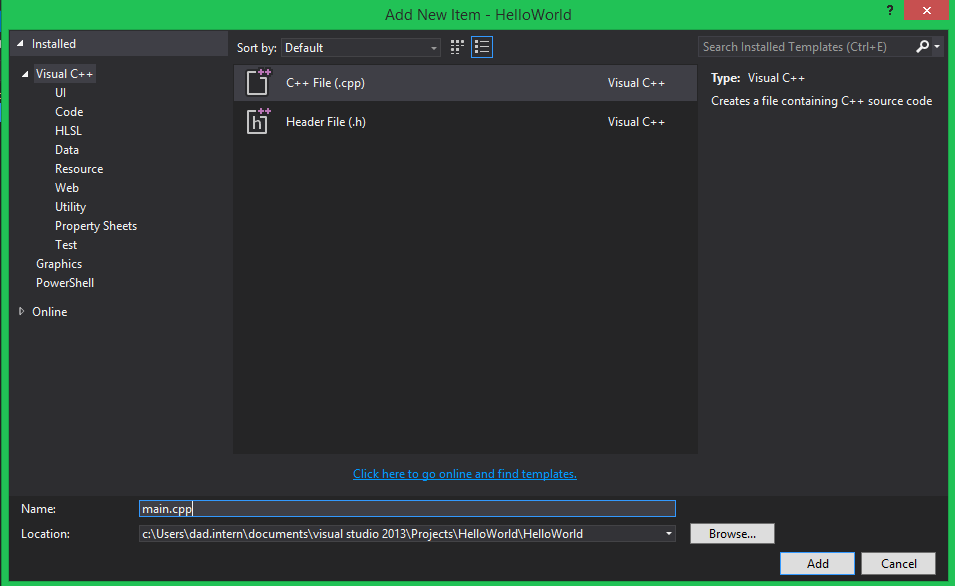Open the search options dropdown arrow

click(x=937, y=46)
